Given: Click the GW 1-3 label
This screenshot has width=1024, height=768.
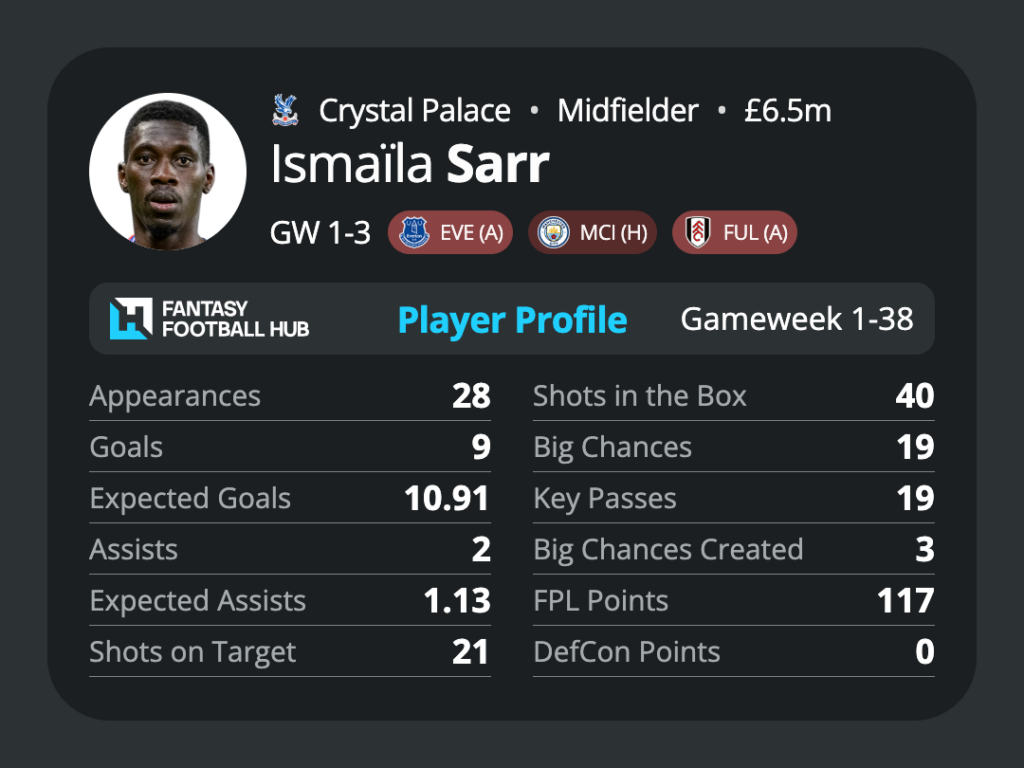Looking at the screenshot, I should tap(320, 232).
